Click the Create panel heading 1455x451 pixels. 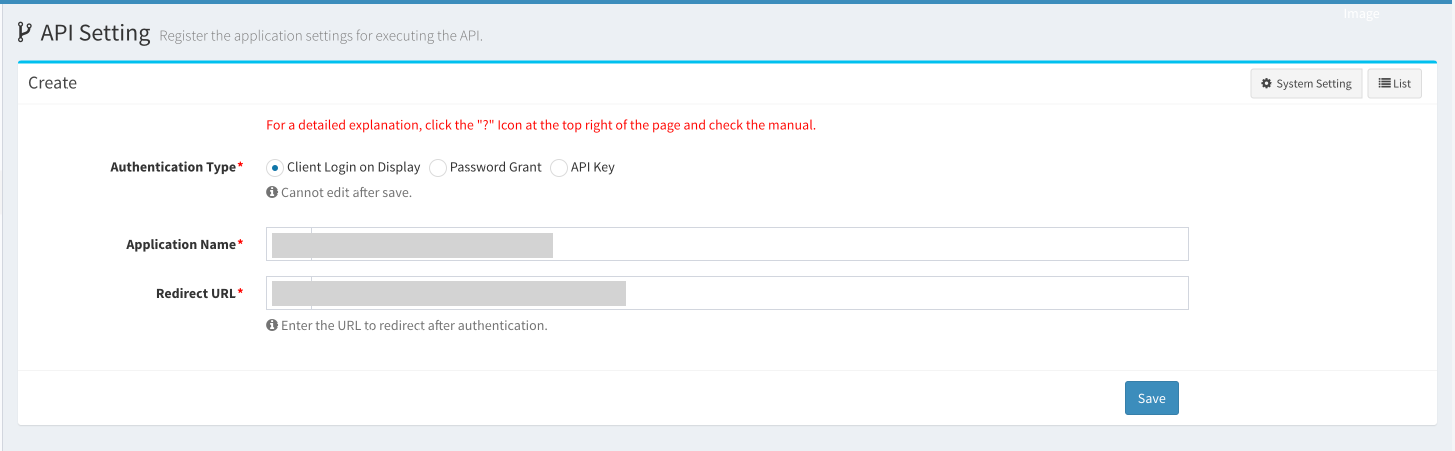[52, 83]
